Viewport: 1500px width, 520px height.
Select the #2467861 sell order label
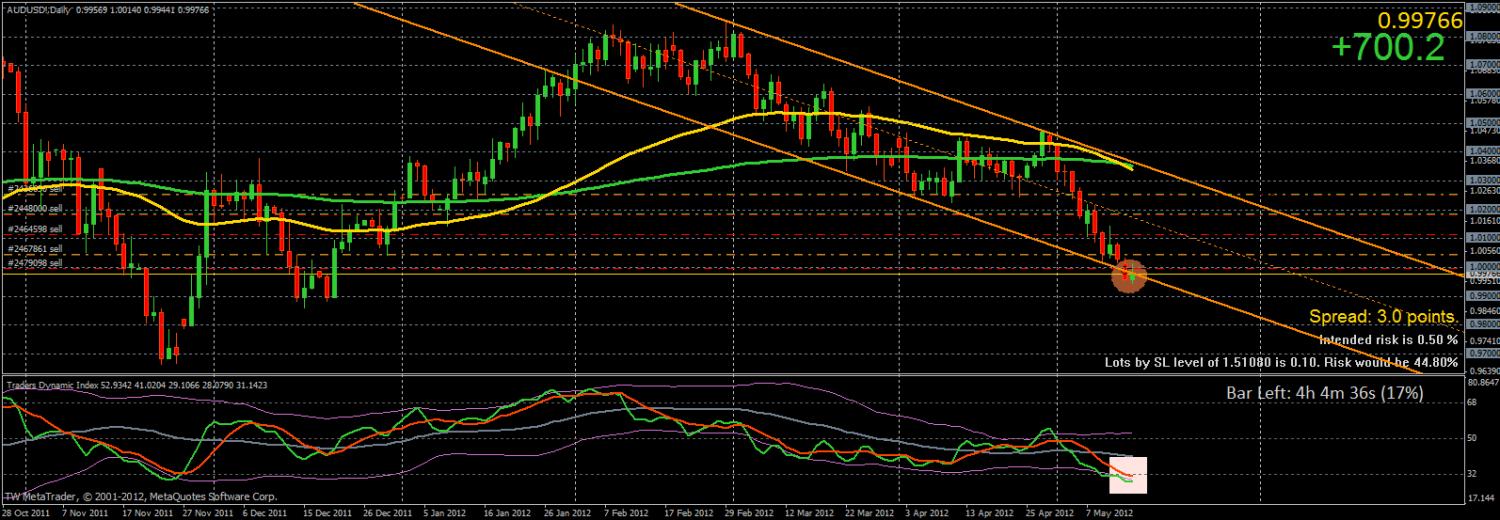(x=35, y=249)
